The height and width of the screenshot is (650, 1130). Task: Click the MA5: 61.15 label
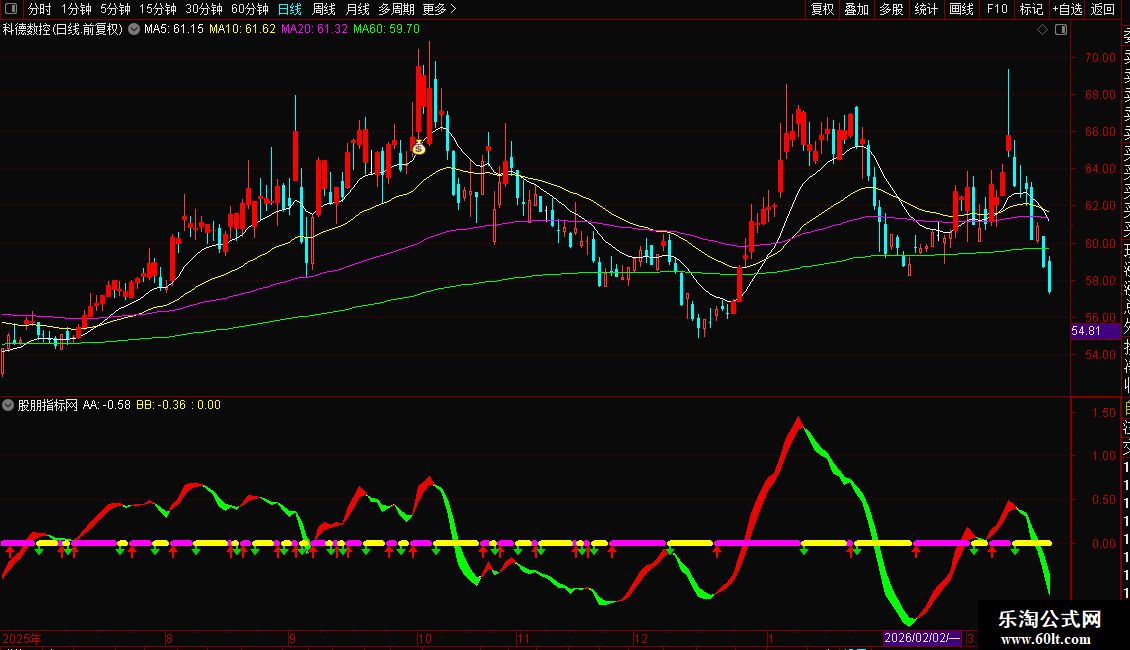174,30
